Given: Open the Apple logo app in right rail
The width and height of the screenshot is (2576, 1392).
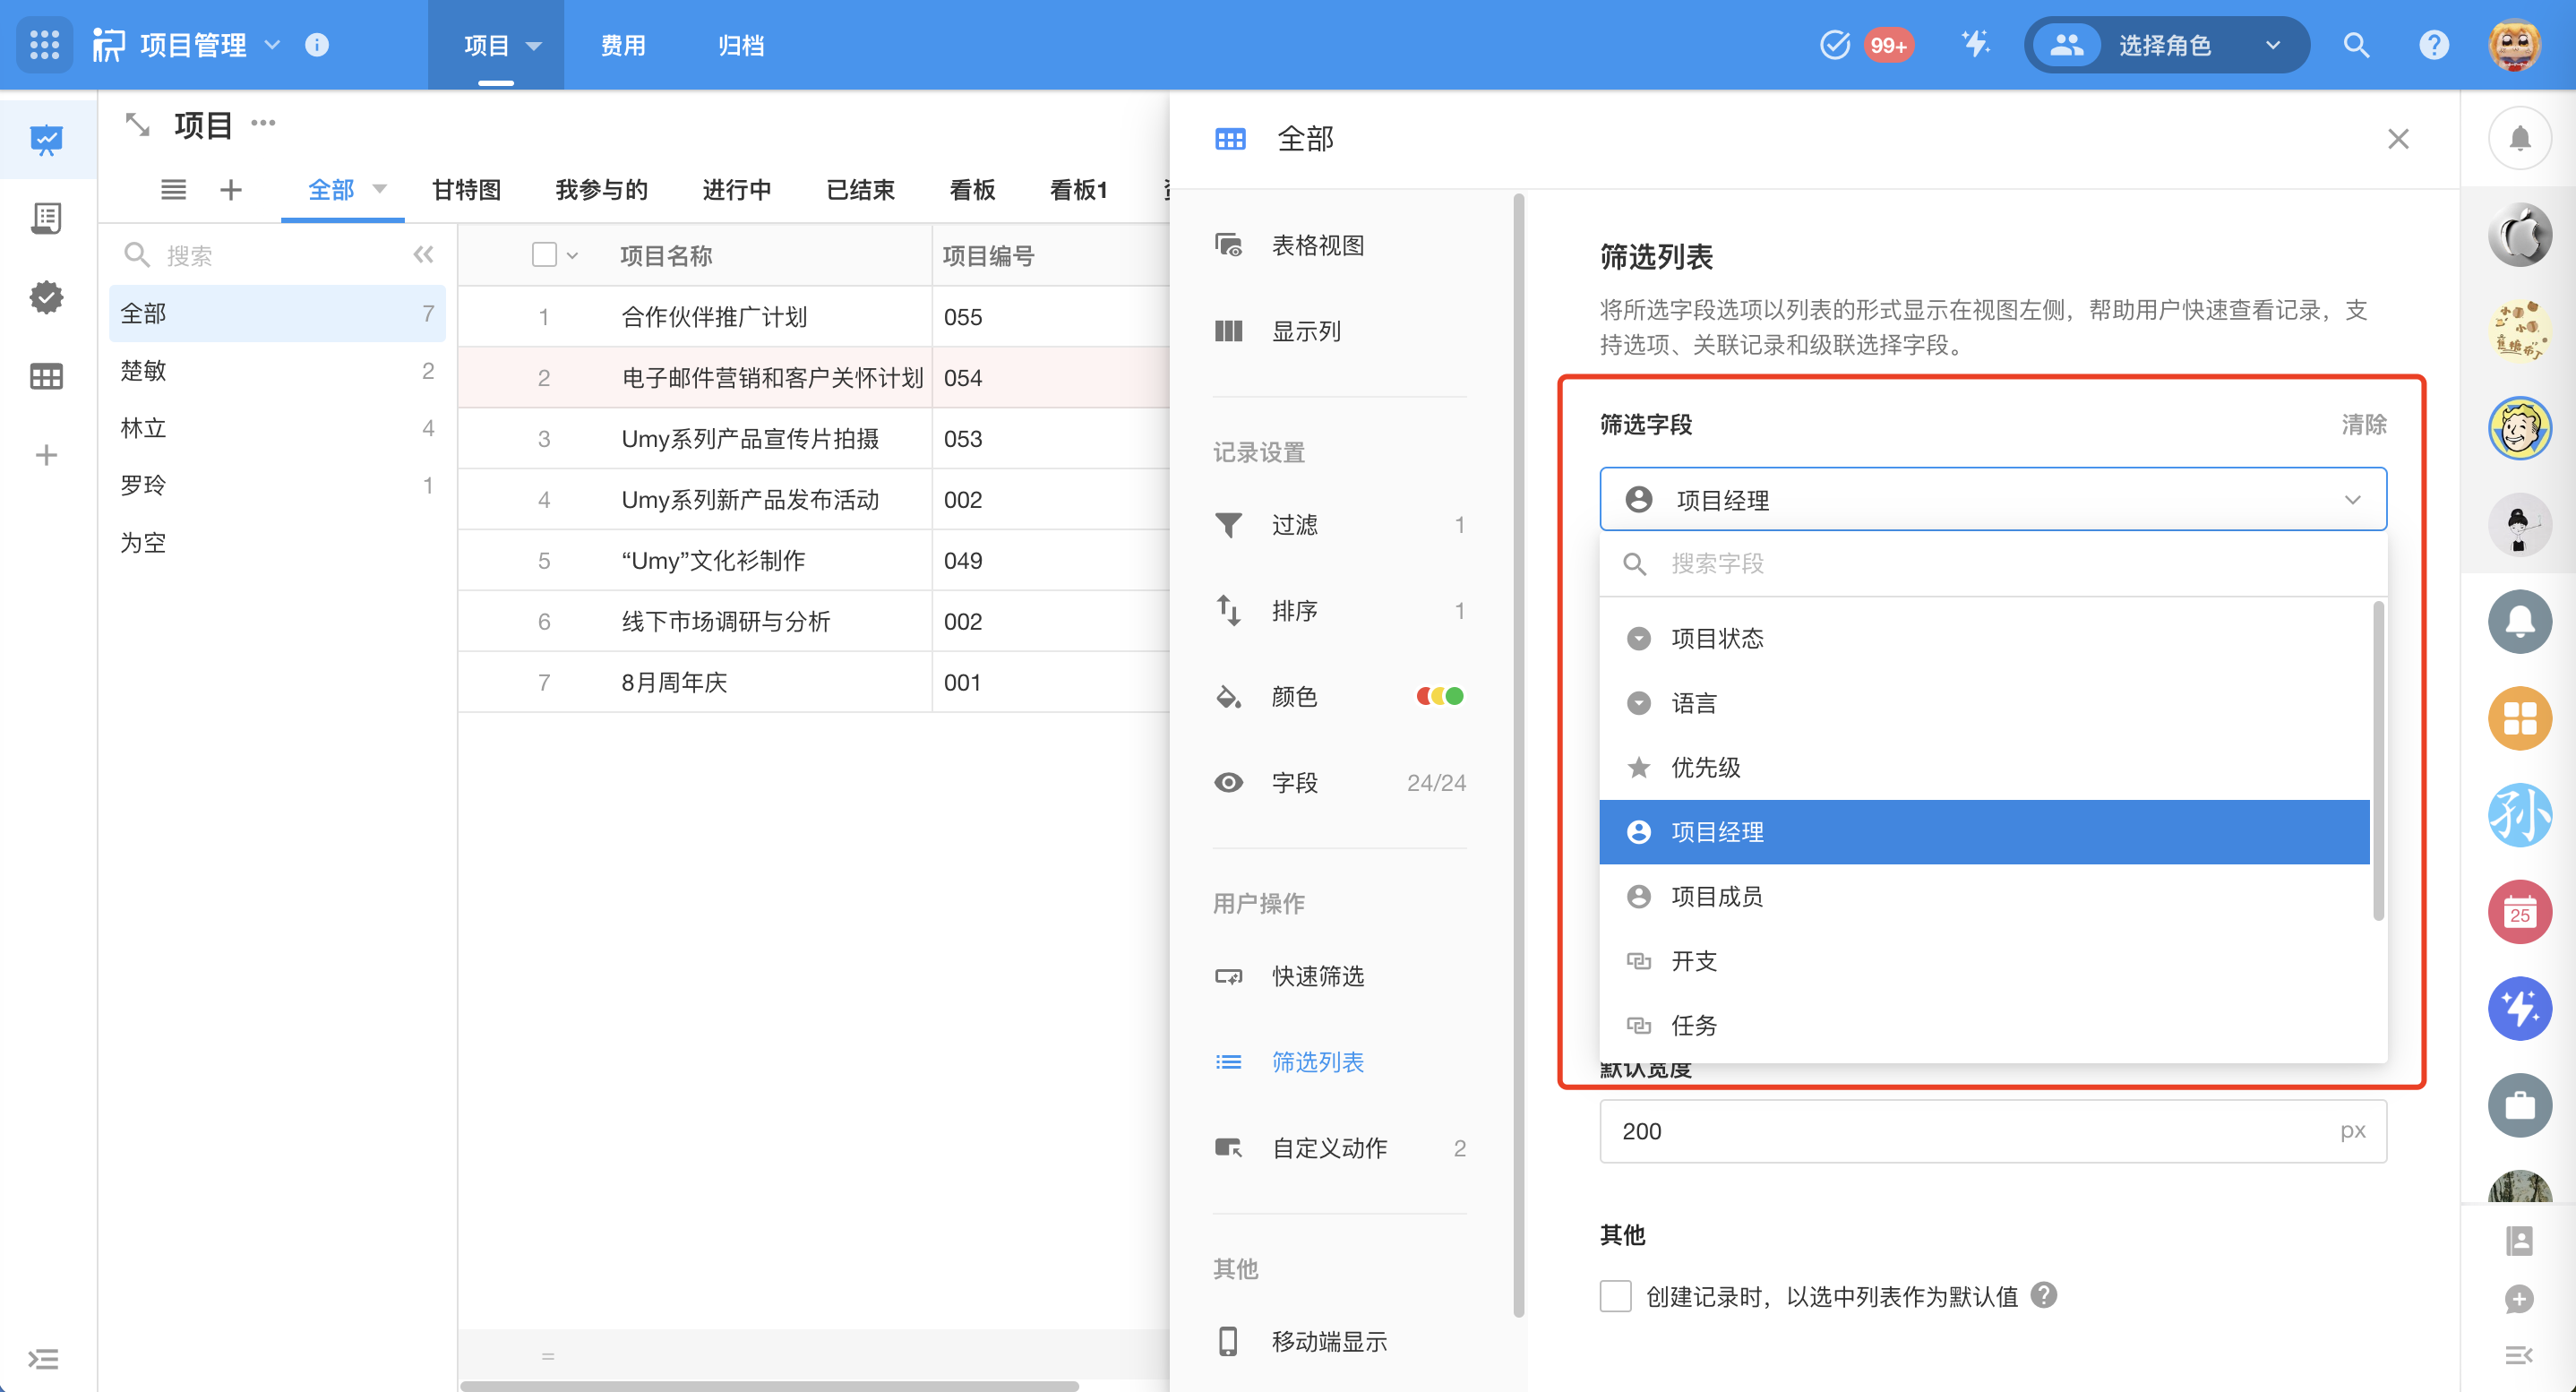Looking at the screenshot, I should click(x=2519, y=235).
